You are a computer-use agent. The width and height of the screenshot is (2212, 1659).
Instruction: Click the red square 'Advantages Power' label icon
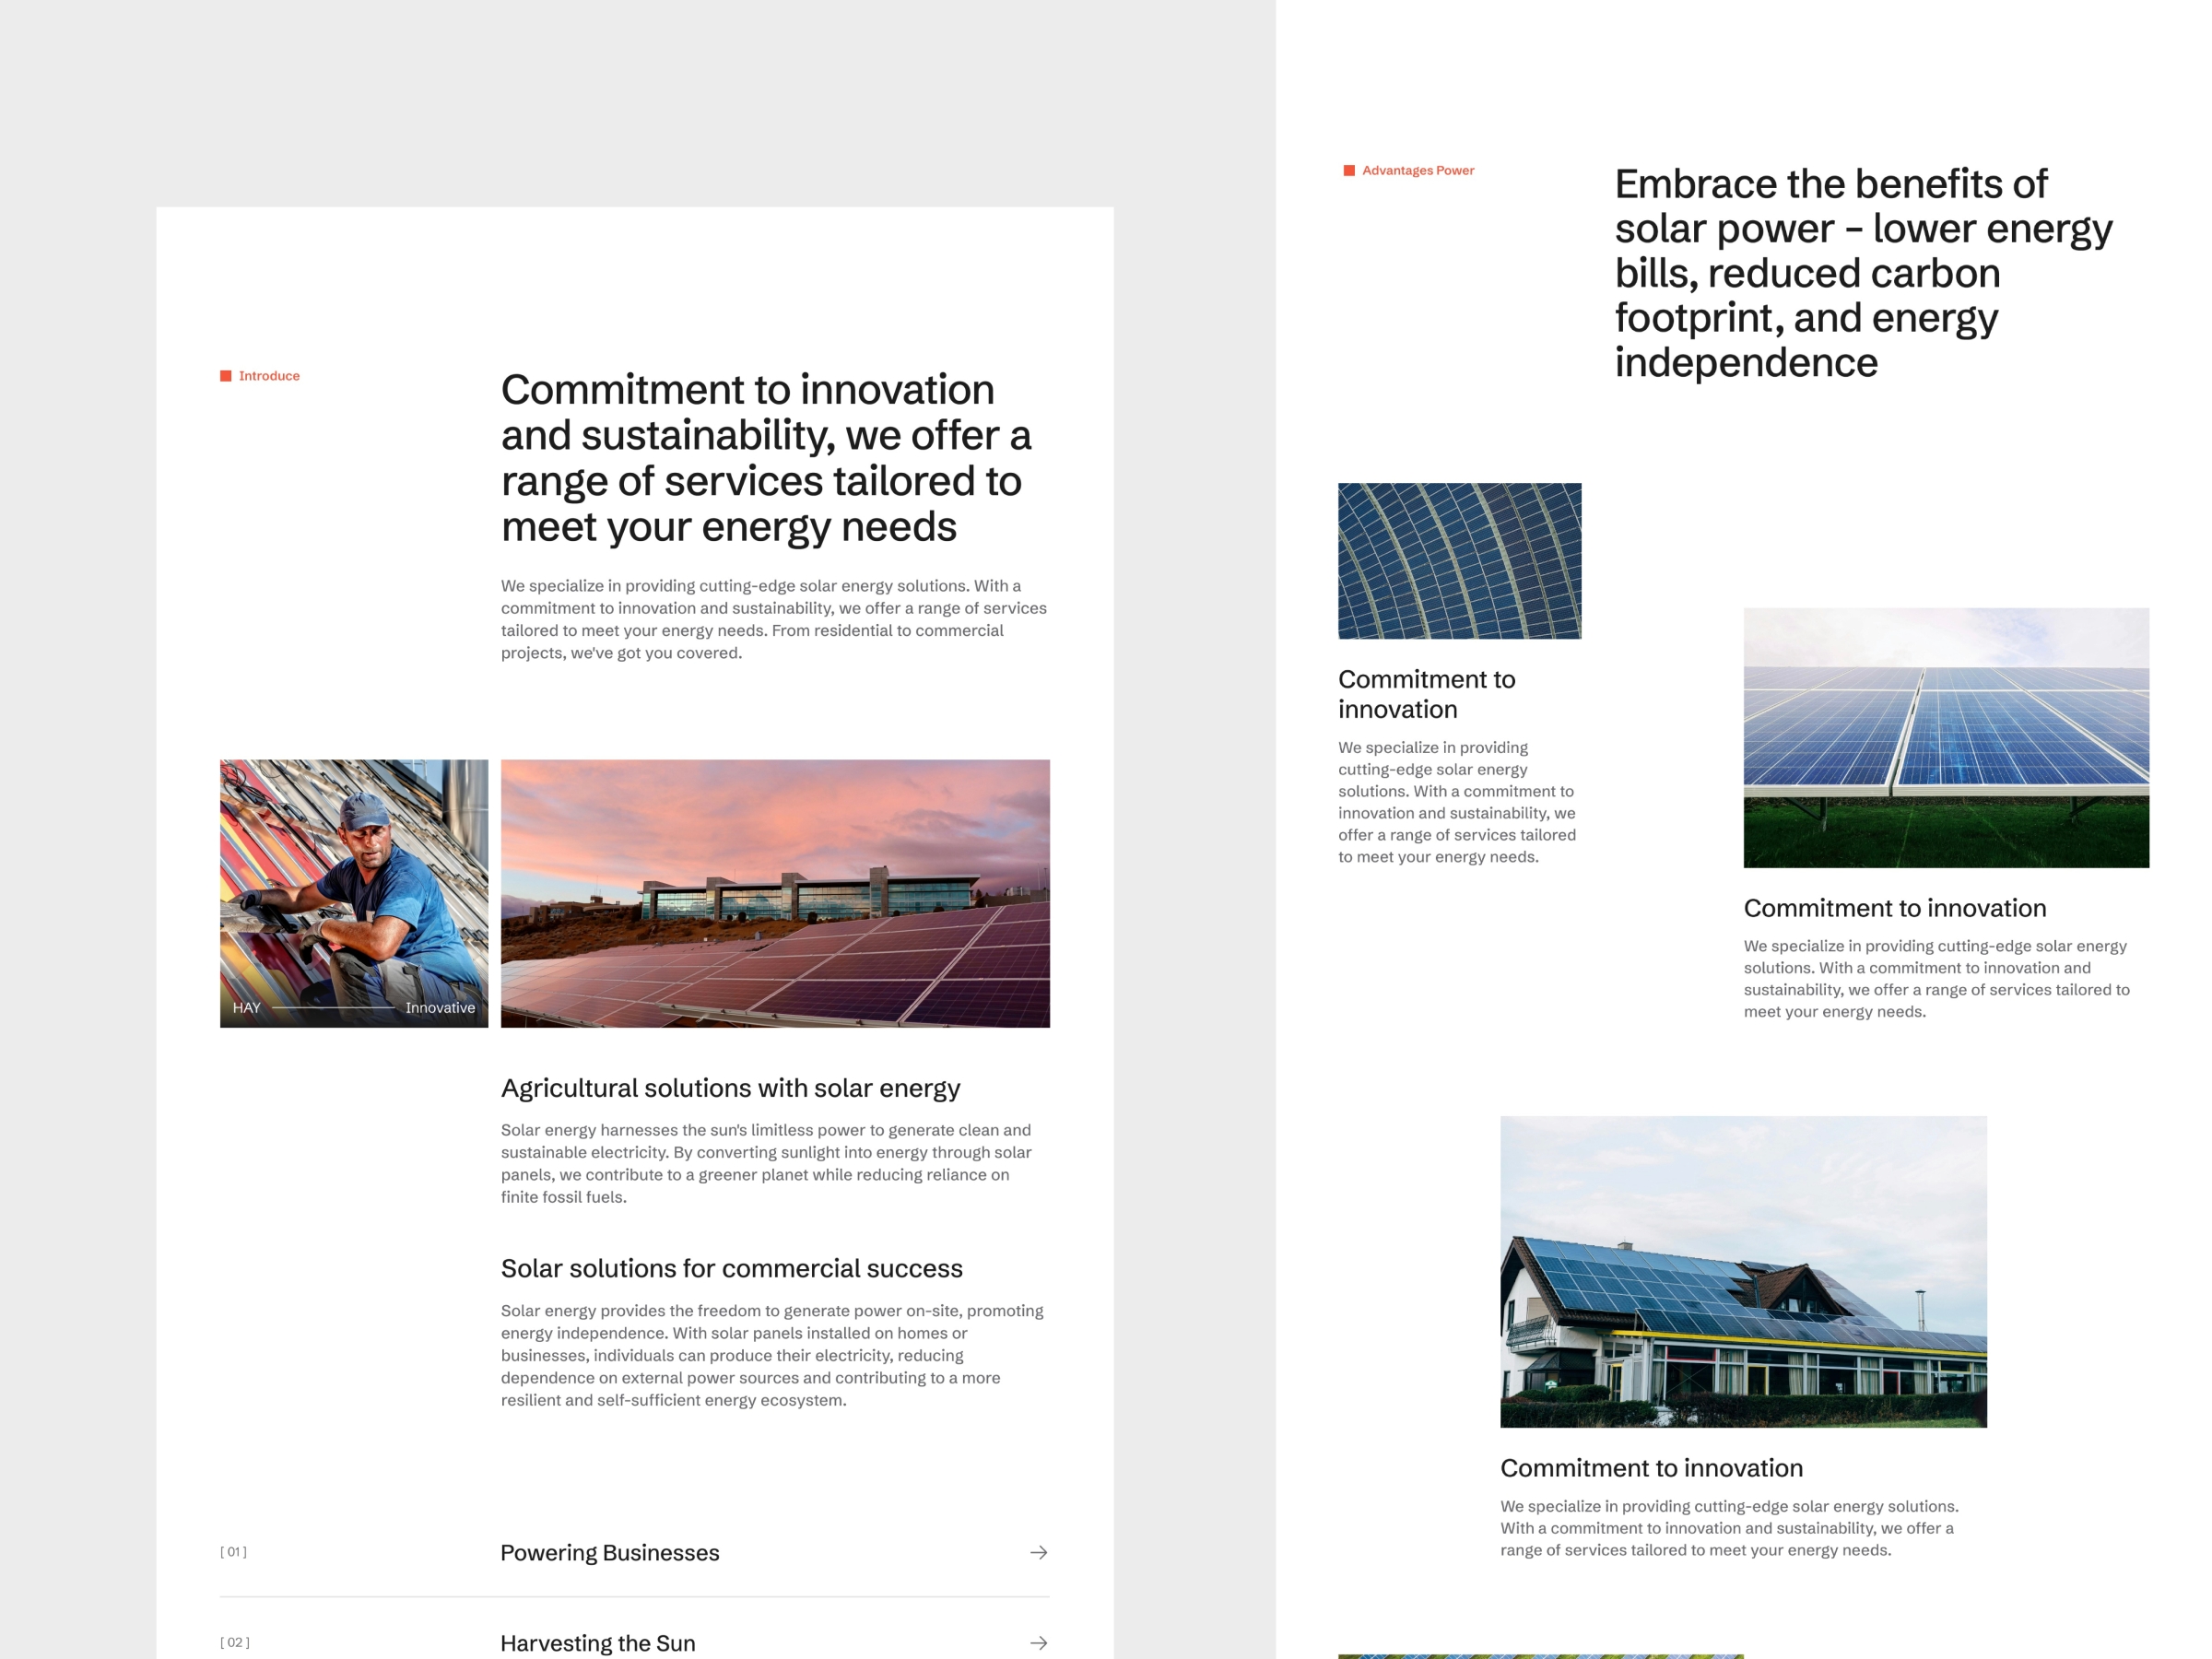point(1353,169)
